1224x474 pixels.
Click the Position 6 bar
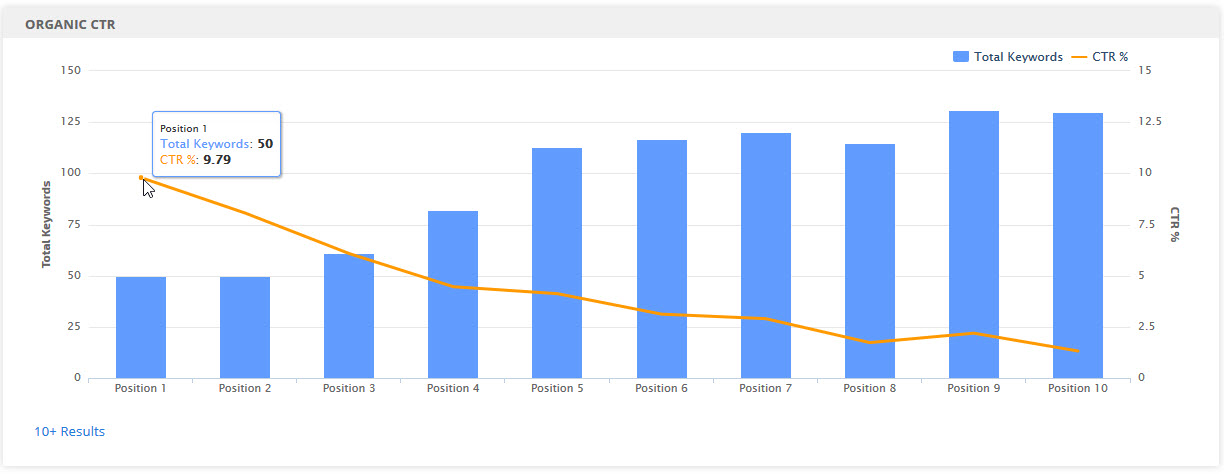662,259
